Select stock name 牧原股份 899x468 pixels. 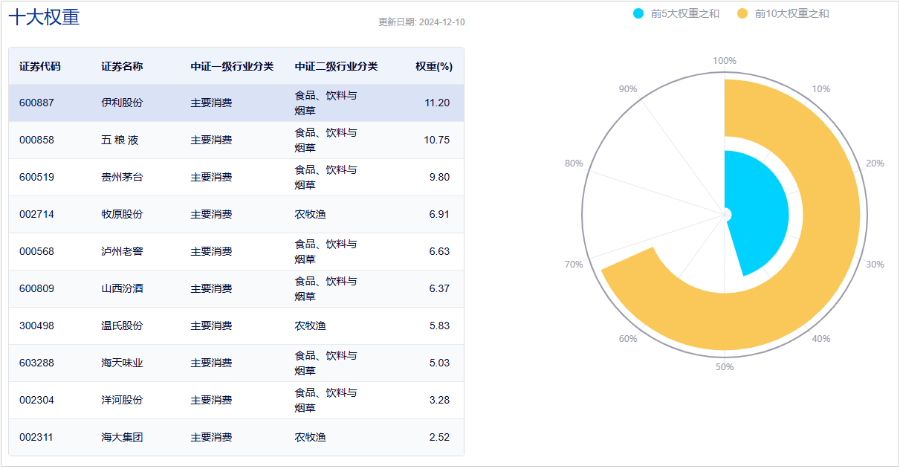[x=122, y=214]
